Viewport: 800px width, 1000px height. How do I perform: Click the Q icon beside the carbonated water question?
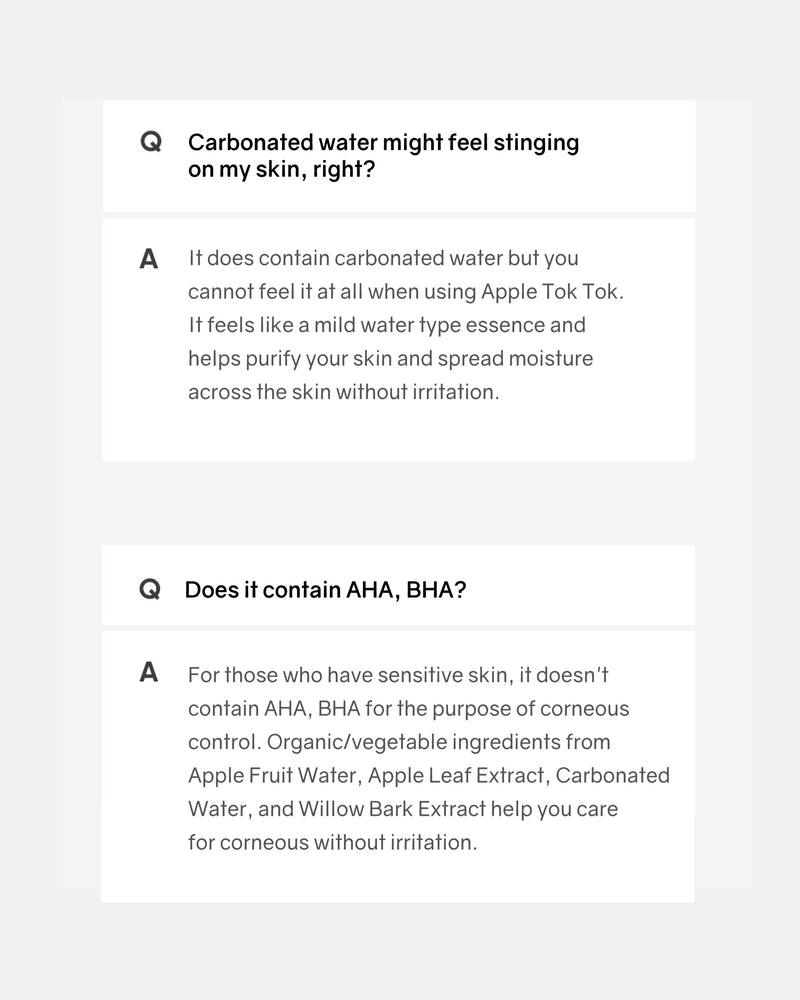pyautogui.click(x=150, y=143)
